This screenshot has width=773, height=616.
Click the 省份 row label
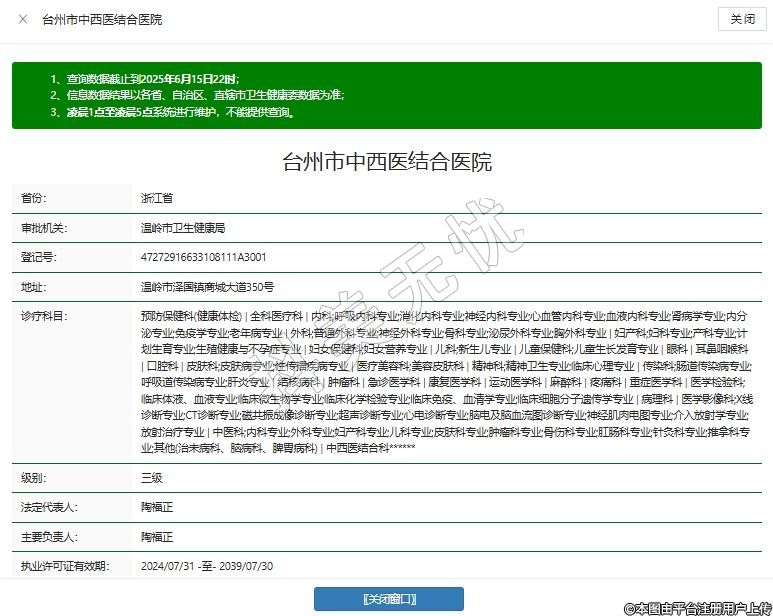point(35,199)
